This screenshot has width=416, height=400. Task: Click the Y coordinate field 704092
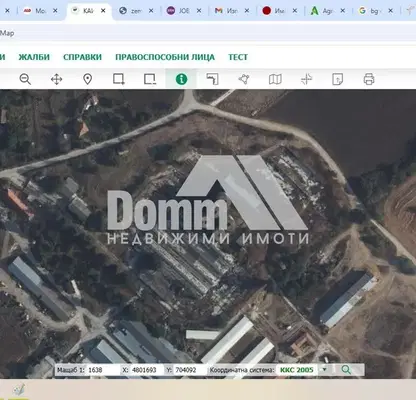[190, 370]
